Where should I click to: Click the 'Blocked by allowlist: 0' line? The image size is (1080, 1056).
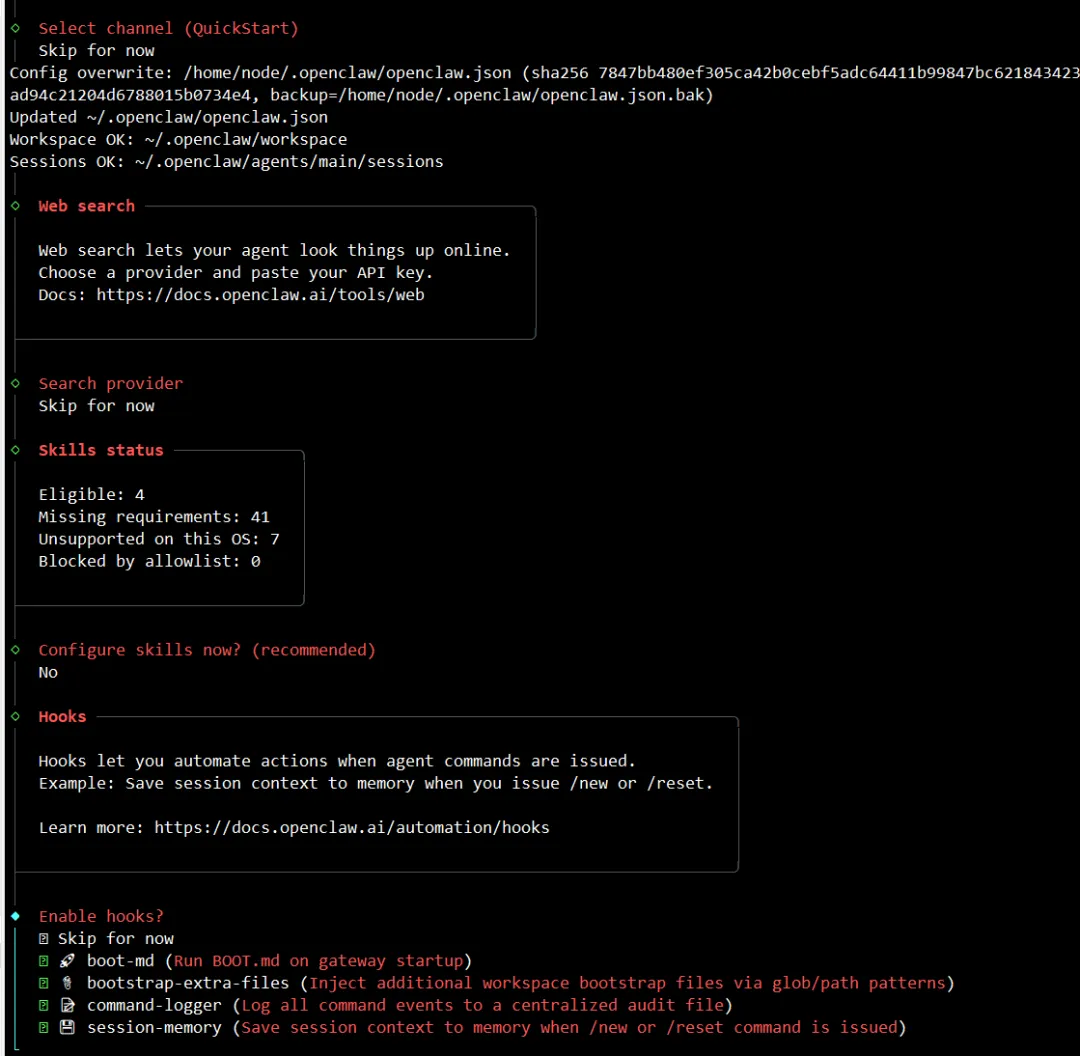149,561
